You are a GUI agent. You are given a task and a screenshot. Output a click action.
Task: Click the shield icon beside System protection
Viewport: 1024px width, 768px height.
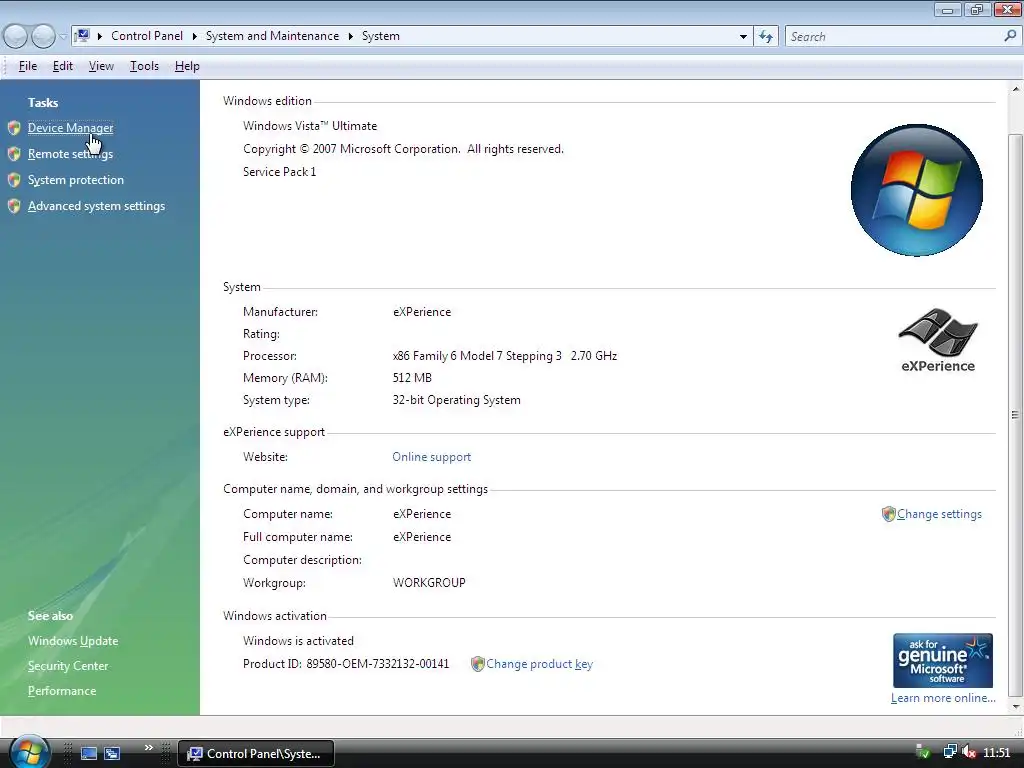(x=14, y=180)
